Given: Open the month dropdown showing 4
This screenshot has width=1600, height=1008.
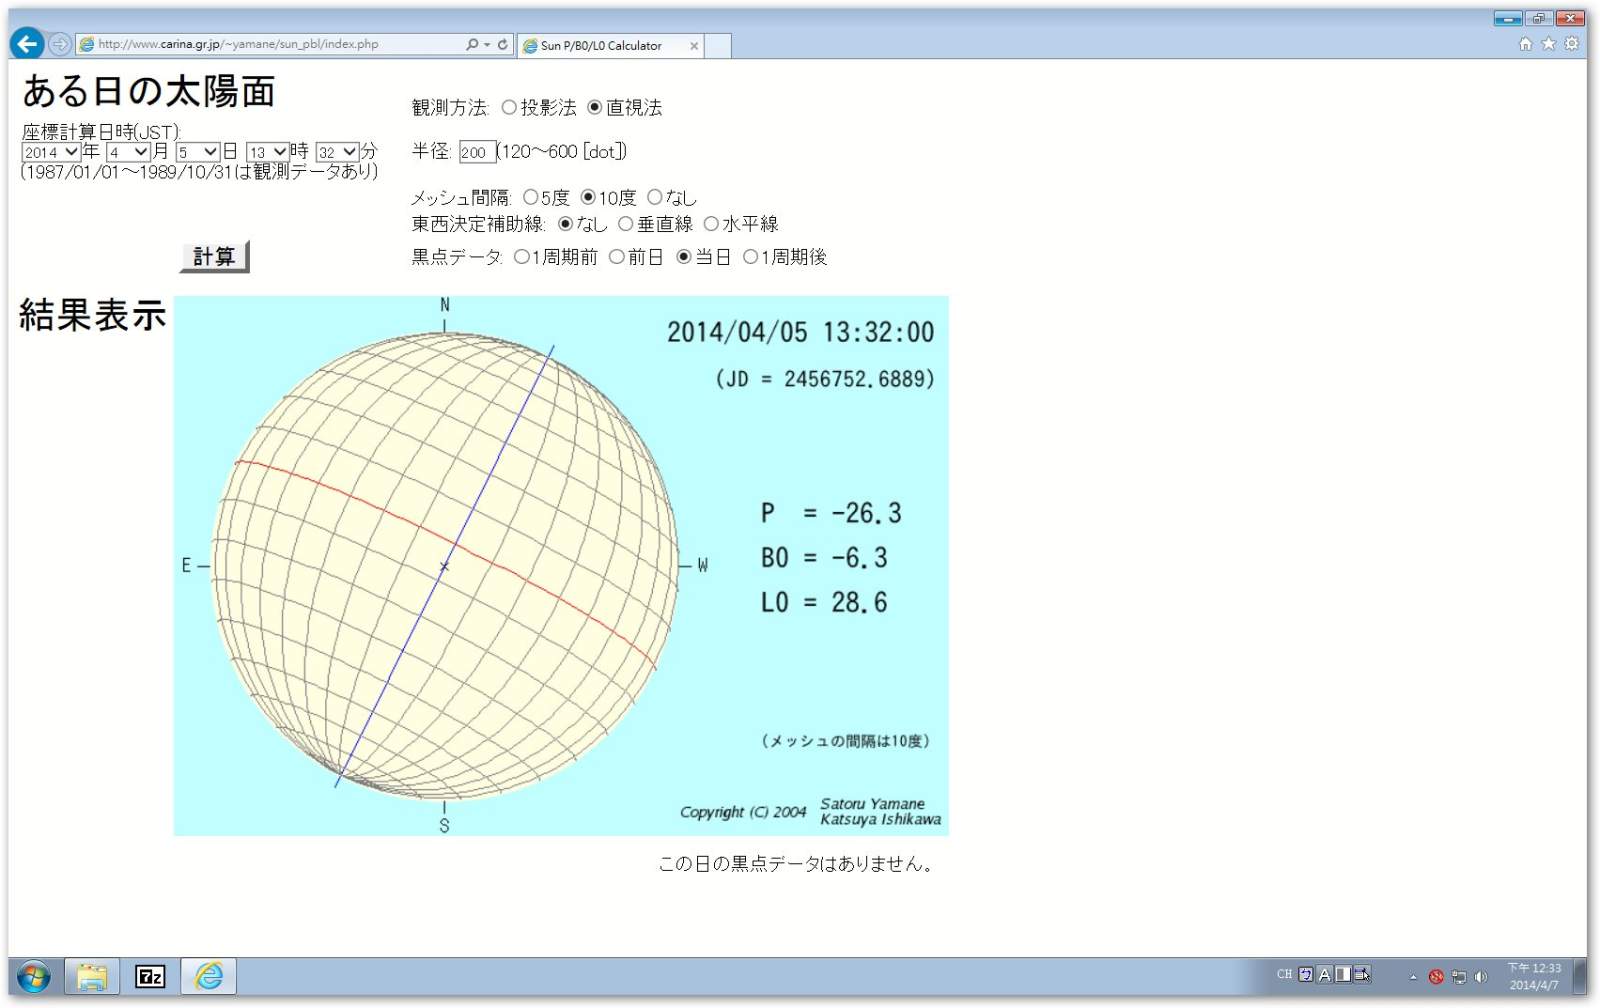Looking at the screenshot, I should click(128, 152).
